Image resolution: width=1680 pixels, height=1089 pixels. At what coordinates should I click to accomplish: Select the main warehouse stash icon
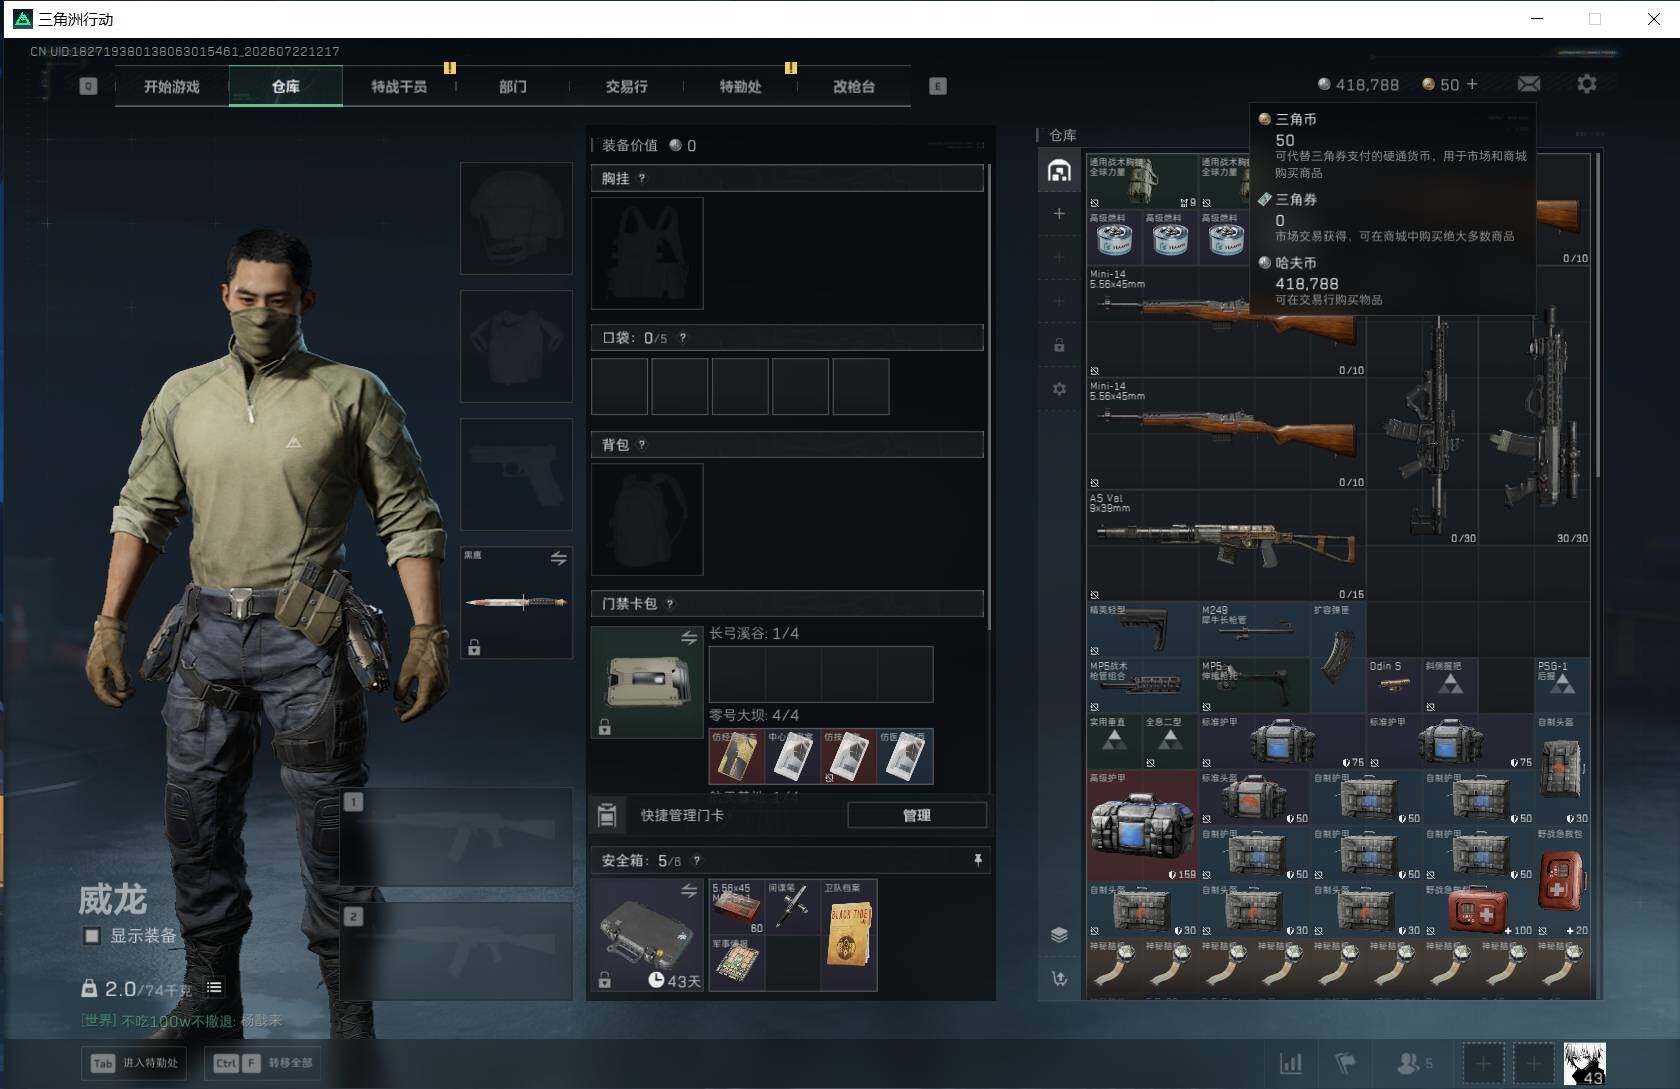[1059, 170]
